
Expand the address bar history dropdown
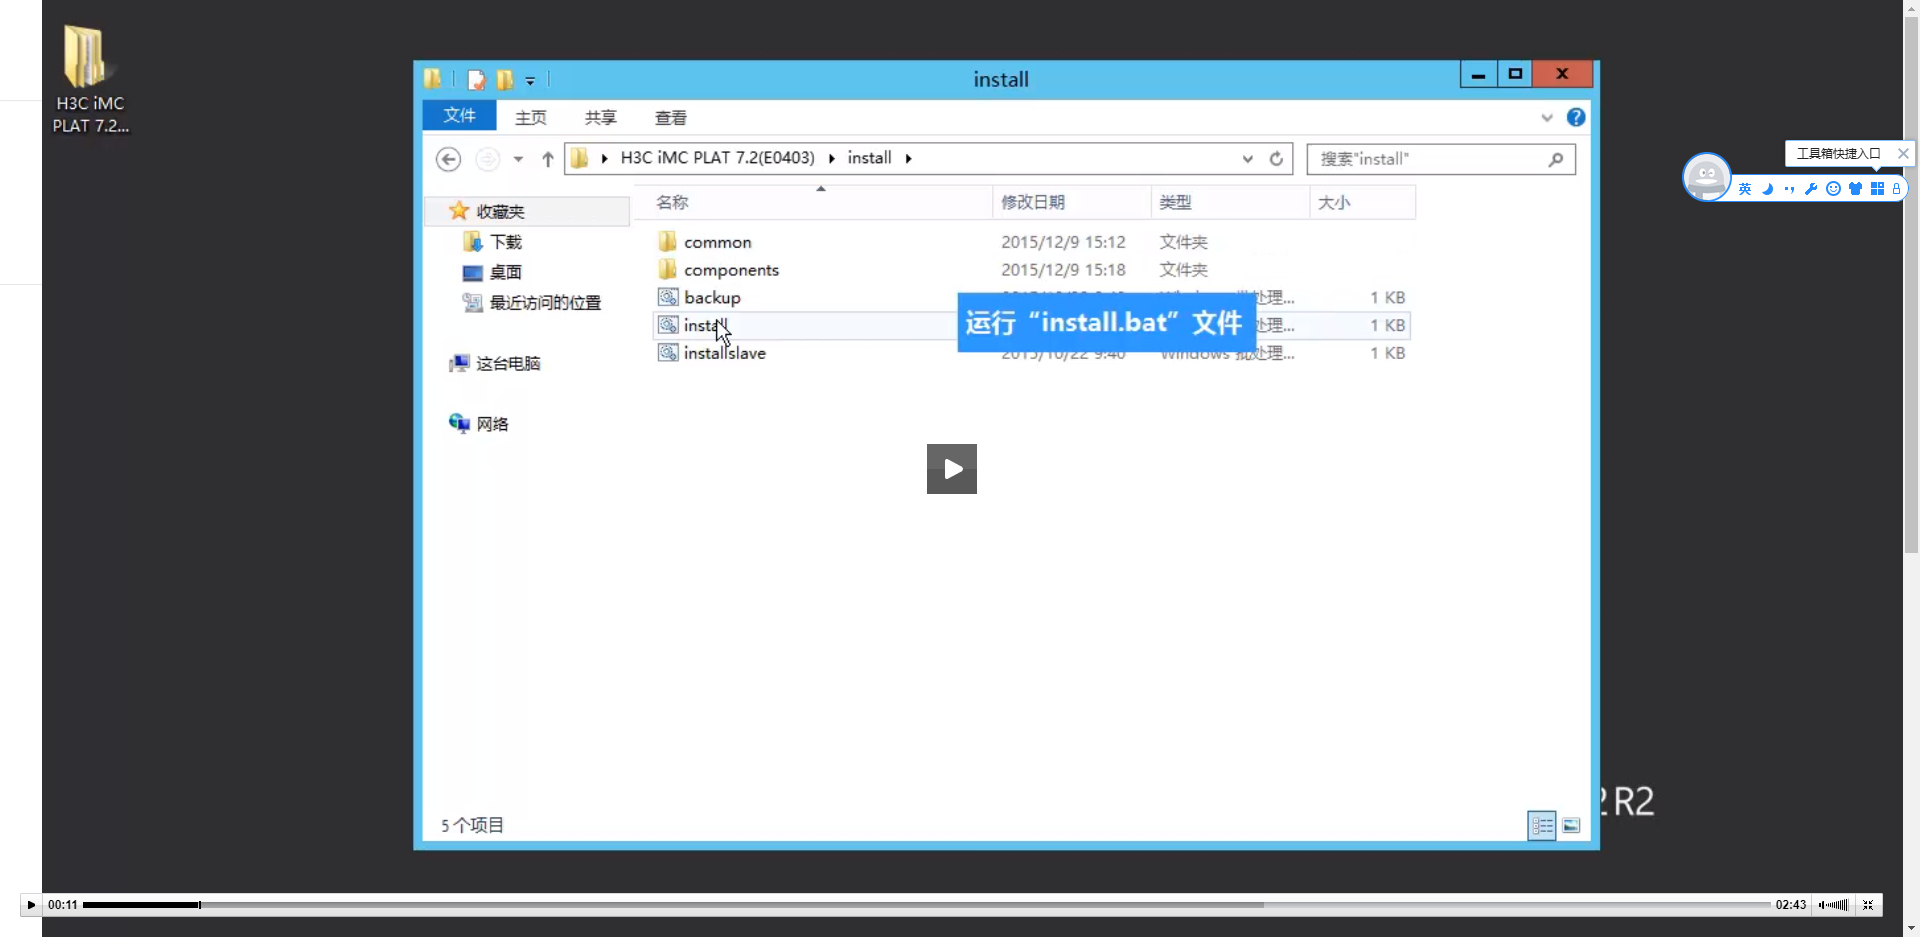[x=1248, y=159]
